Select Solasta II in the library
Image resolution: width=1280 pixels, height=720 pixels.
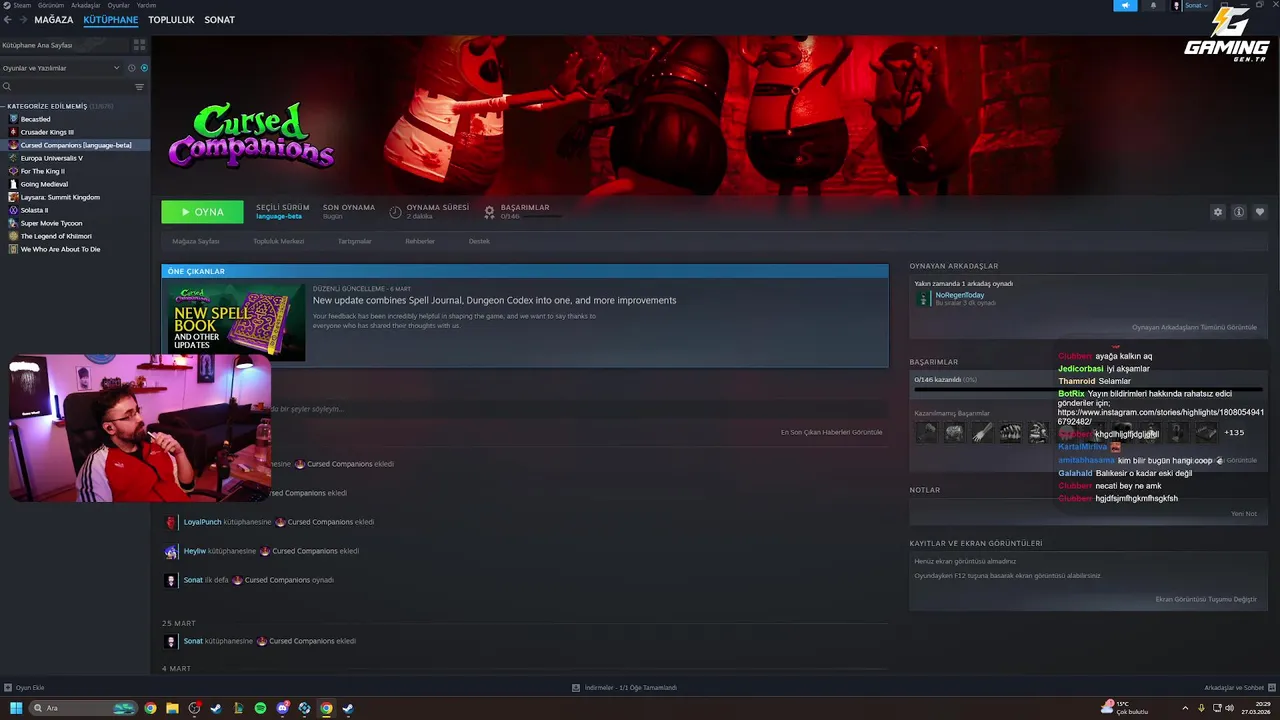point(75,210)
